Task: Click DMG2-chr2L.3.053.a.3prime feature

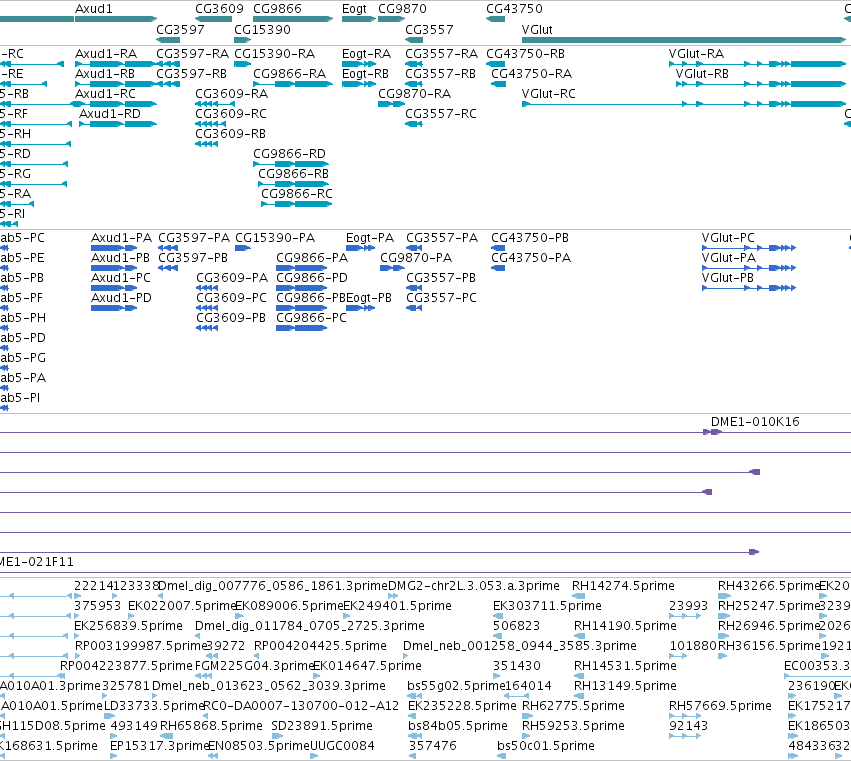Action: [x=474, y=586]
